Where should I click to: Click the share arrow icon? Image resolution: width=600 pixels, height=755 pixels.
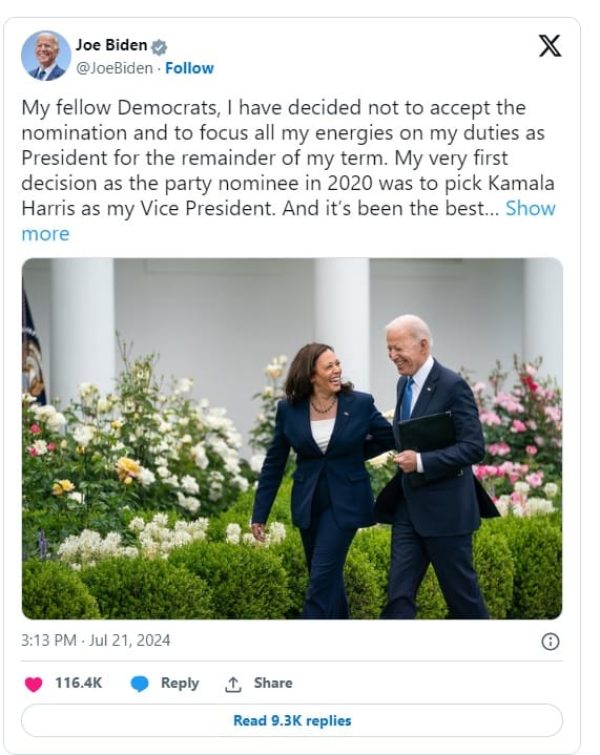234,684
